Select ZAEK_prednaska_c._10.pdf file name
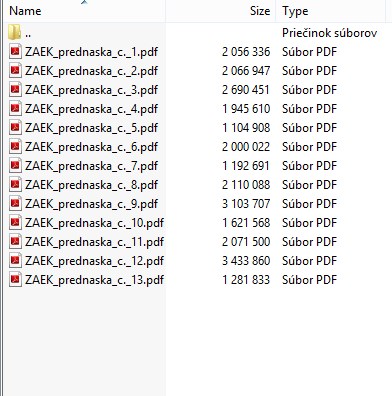 pyautogui.click(x=94, y=223)
